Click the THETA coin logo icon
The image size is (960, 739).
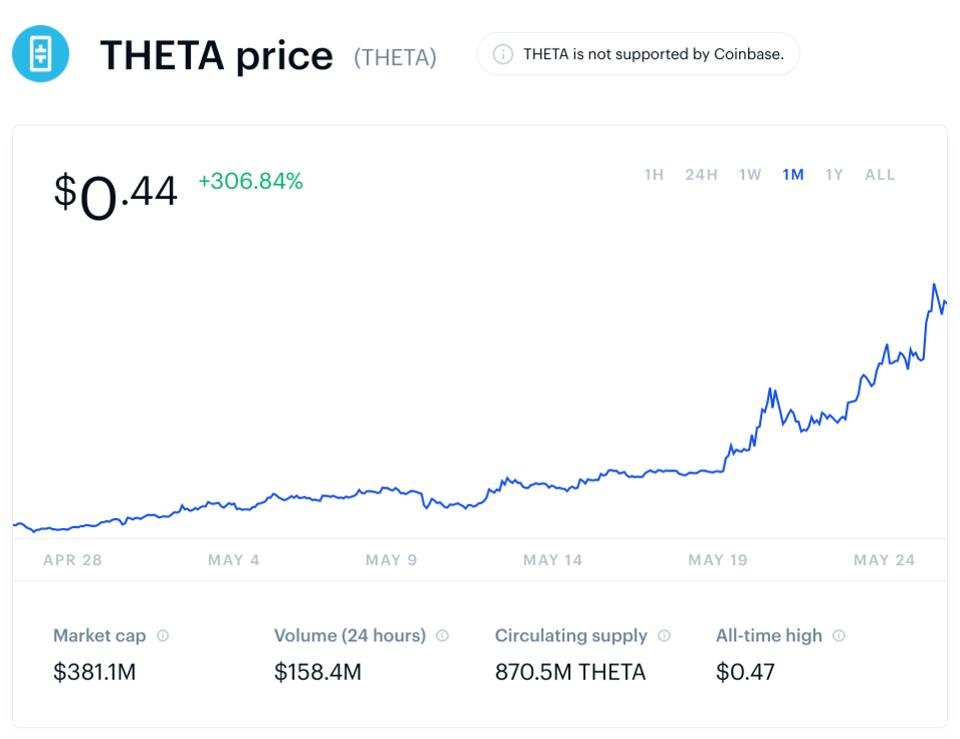(40, 54)
